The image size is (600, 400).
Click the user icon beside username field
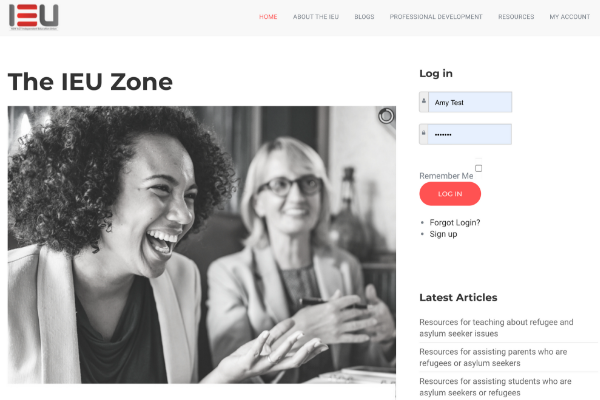tap(424, 101)
